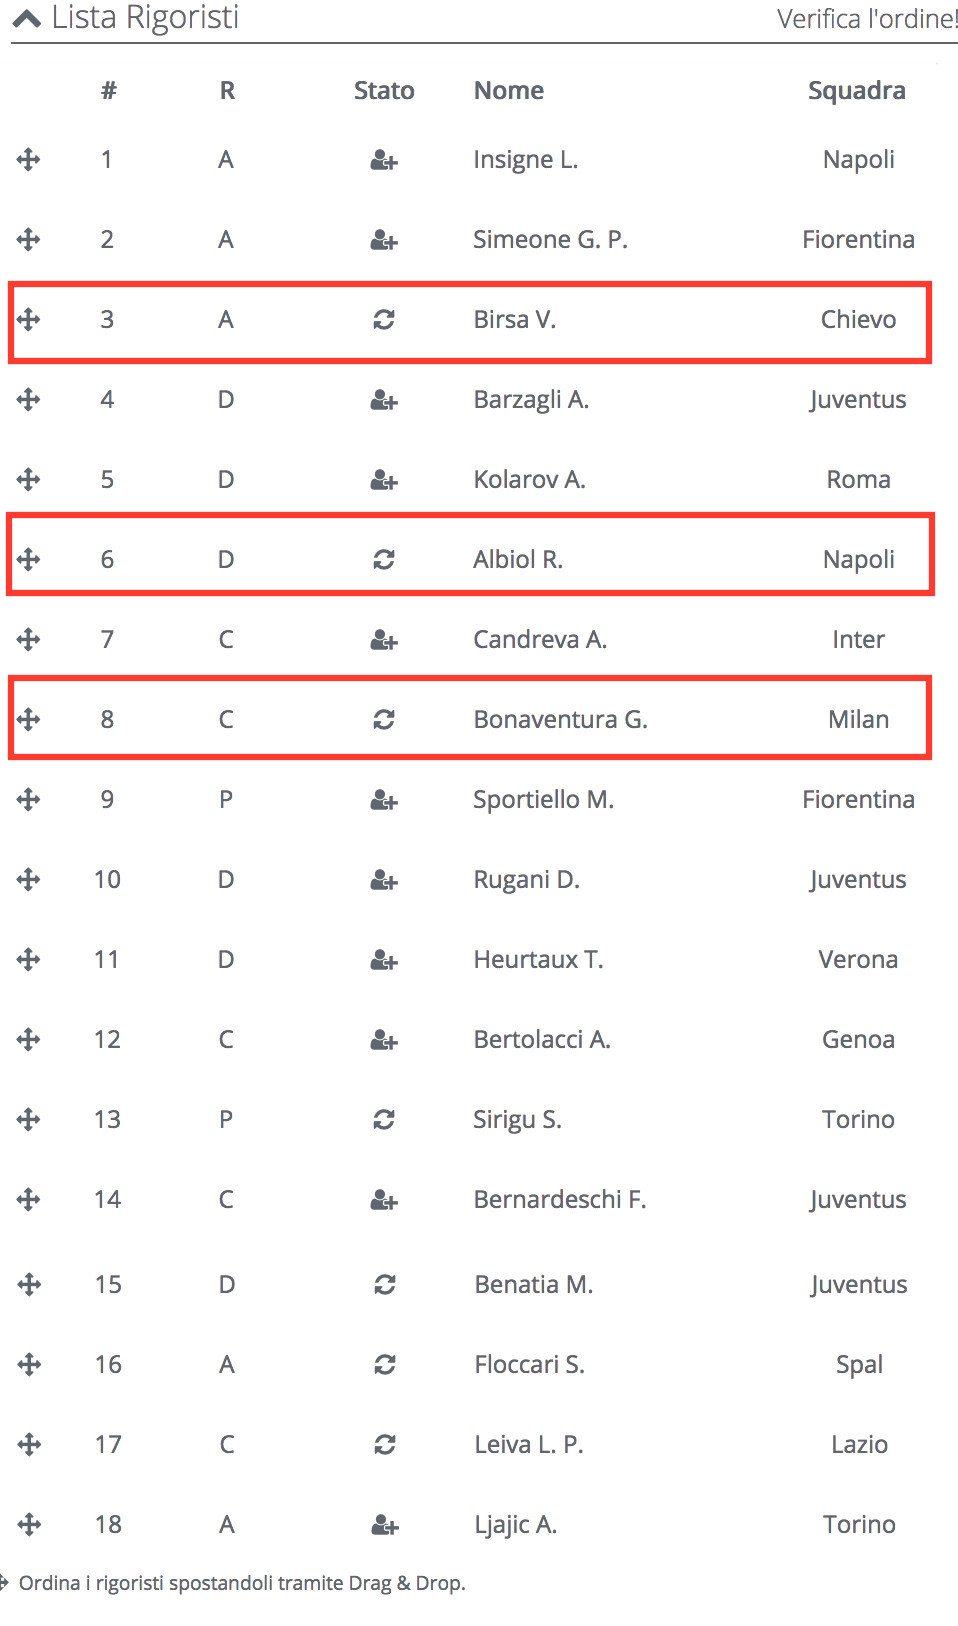Click the Stato column header

point(384,91)
